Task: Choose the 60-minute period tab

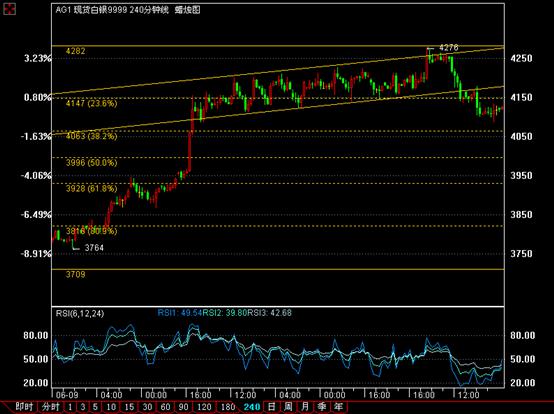Action: [x=165, y=407]
